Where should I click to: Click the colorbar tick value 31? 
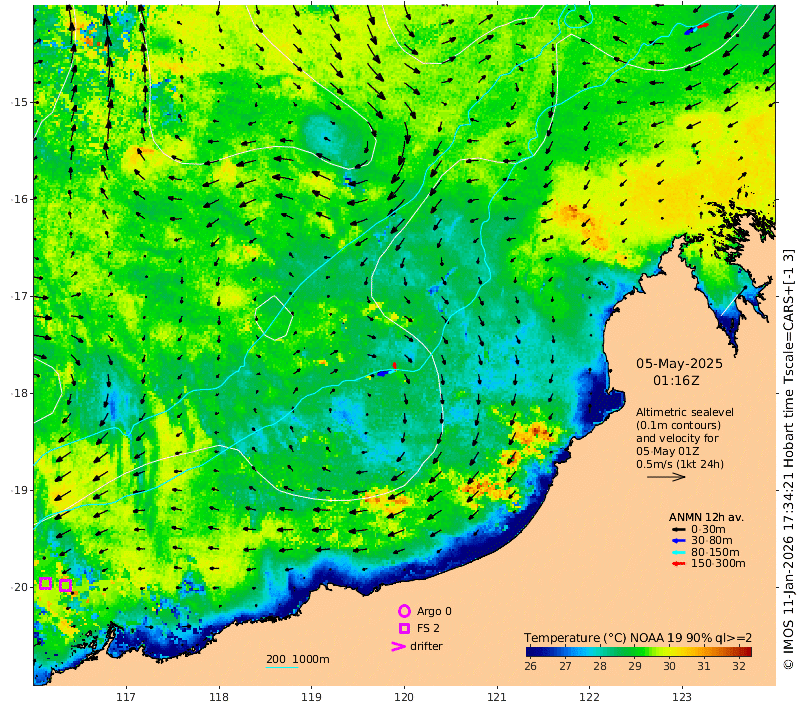(704, 666)
